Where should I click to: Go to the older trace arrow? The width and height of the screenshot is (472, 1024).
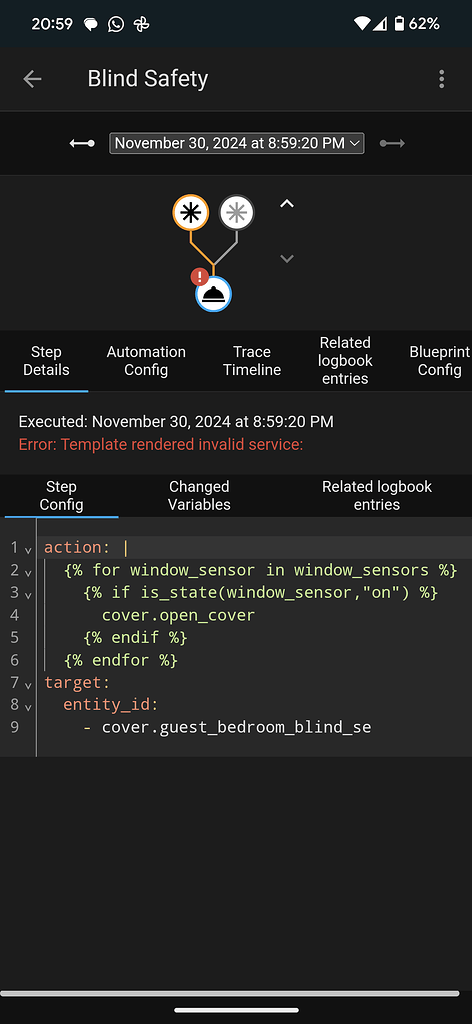coord(82,143)
